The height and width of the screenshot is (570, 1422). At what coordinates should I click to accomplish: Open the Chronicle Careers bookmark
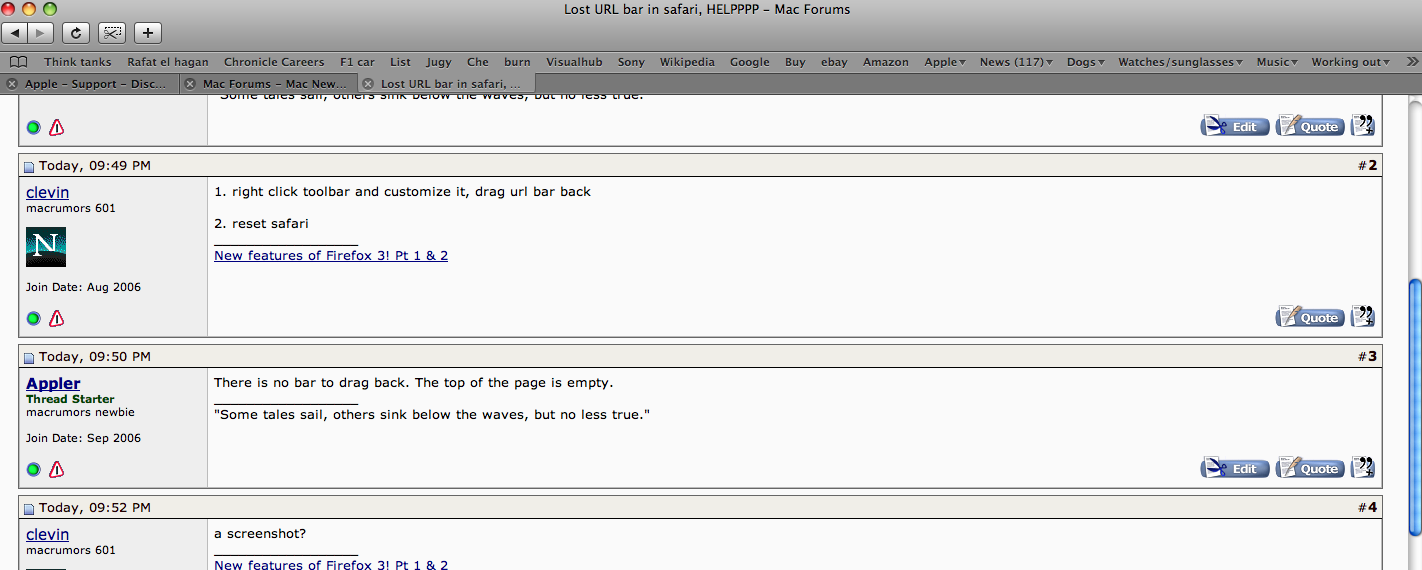[x=274, y=62]
